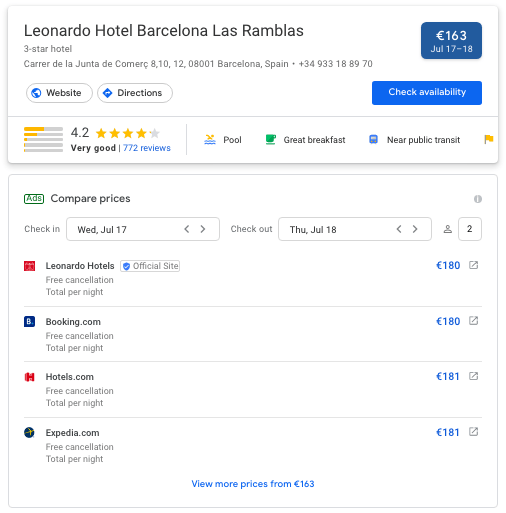Click the Pool amenity icon

210,139
